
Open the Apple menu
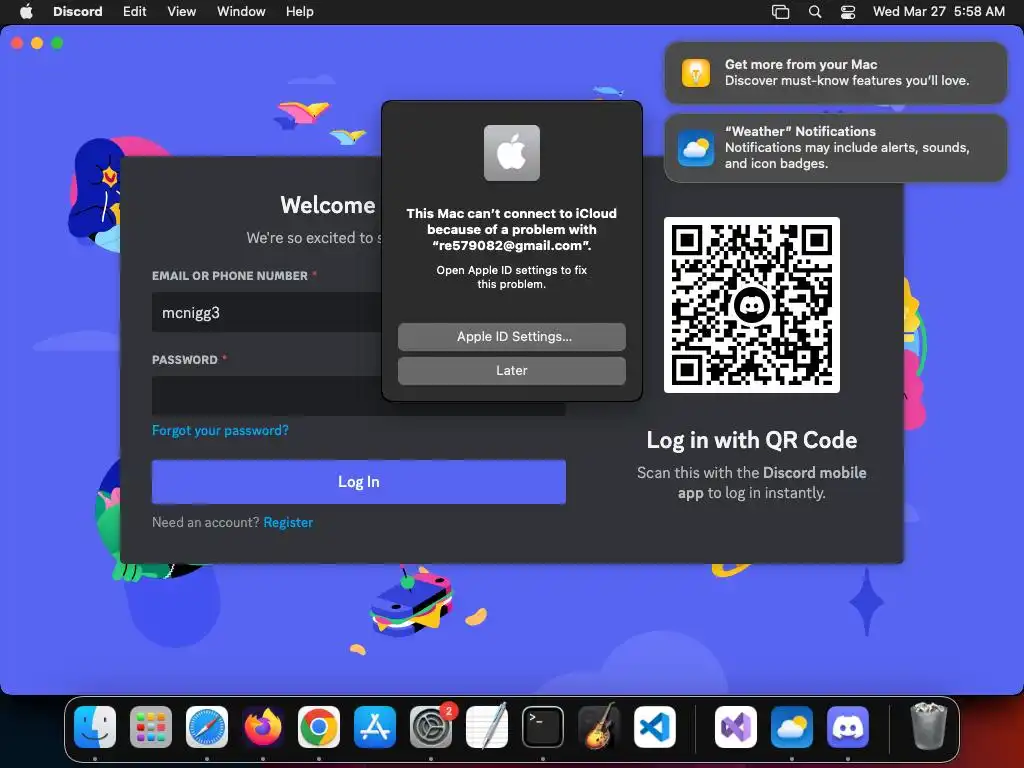tap(26, 11)
